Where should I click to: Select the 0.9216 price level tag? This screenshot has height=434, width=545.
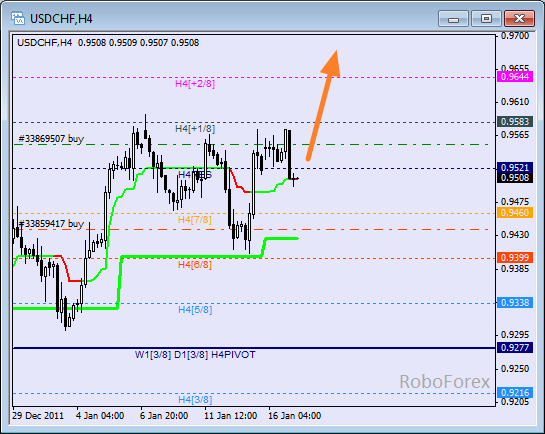515,393
